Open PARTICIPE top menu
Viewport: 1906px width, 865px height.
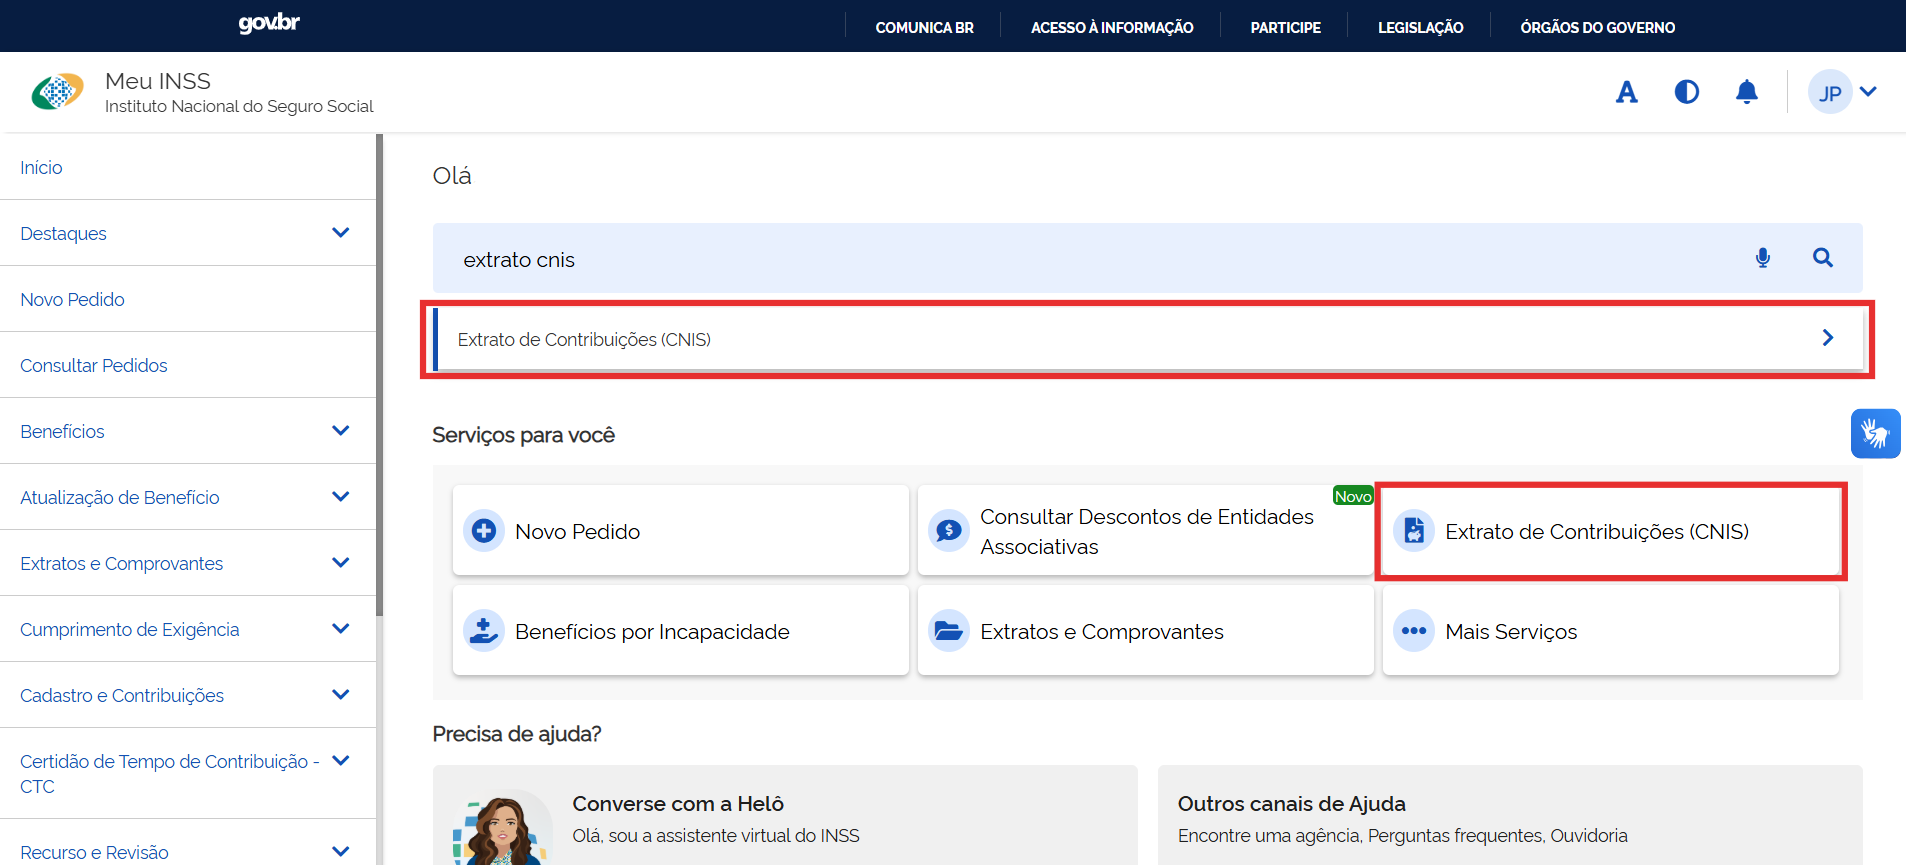[x=1285, y=27]
